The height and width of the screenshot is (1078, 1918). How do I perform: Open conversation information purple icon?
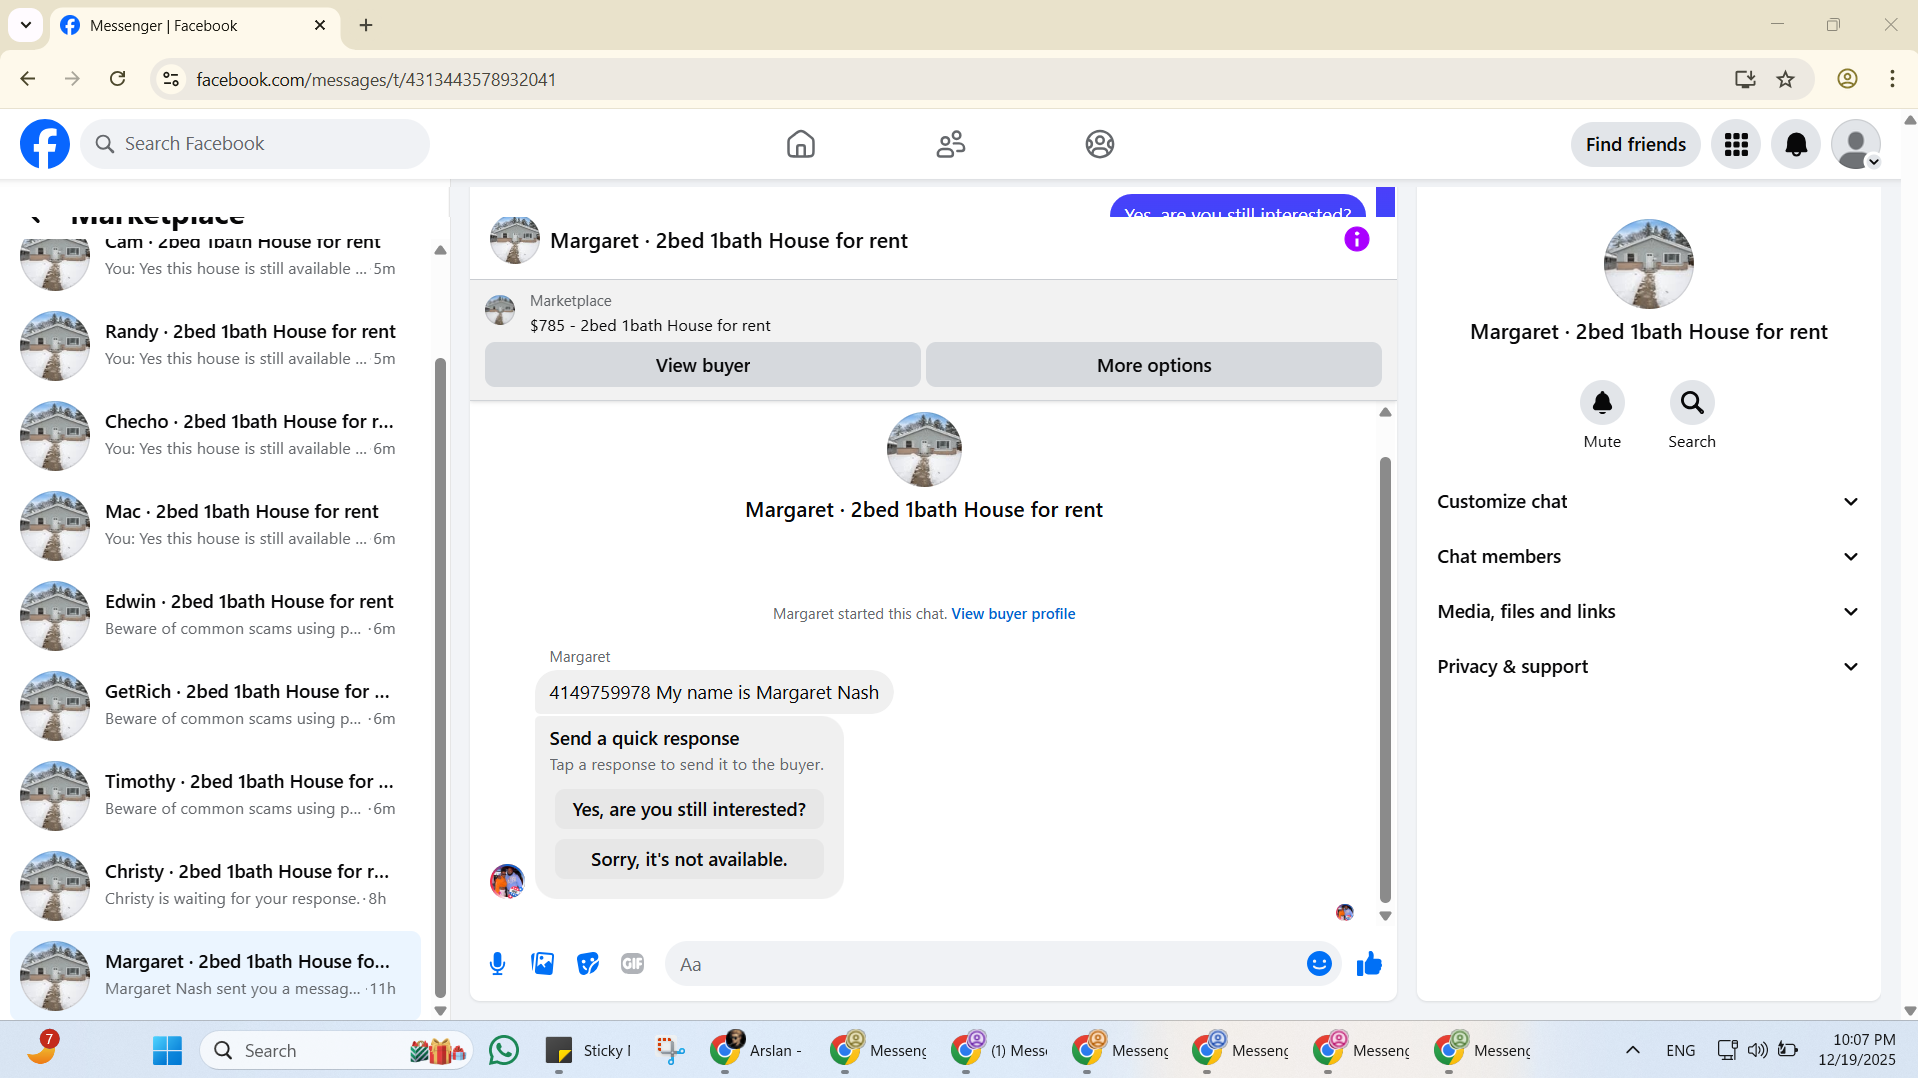(x=1356, y=239)
